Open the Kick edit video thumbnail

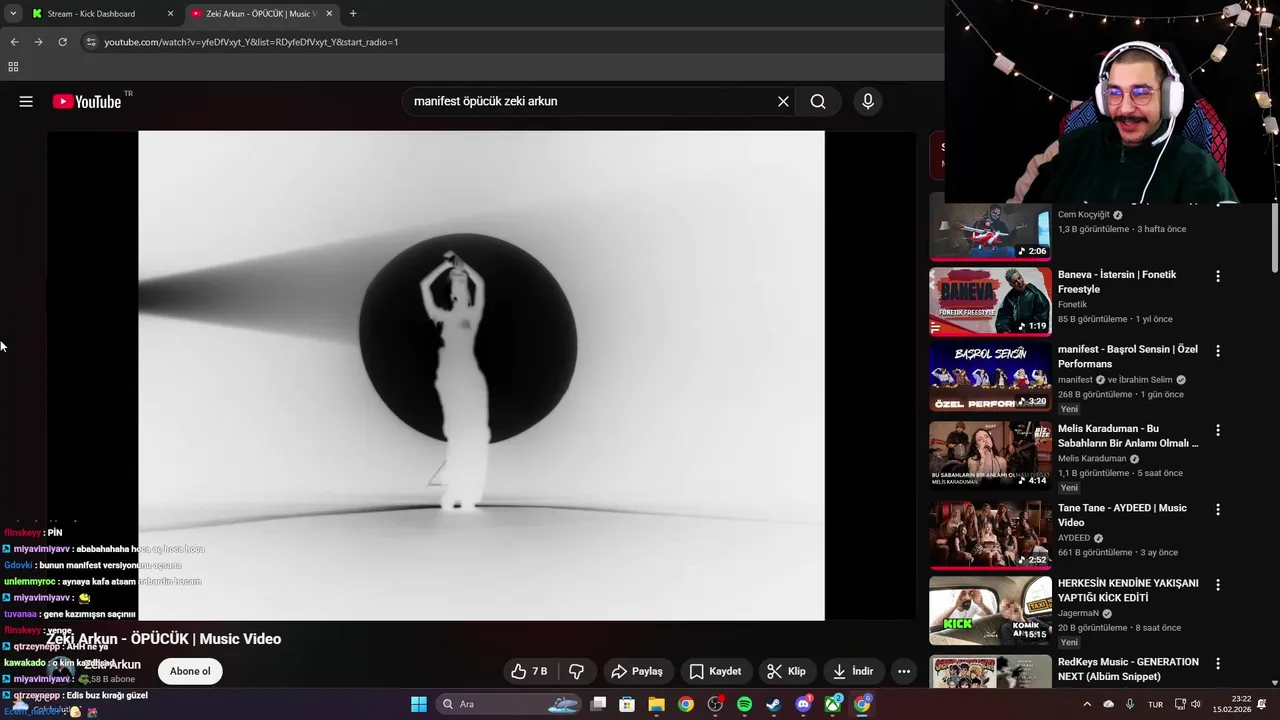tap(990, 610)
